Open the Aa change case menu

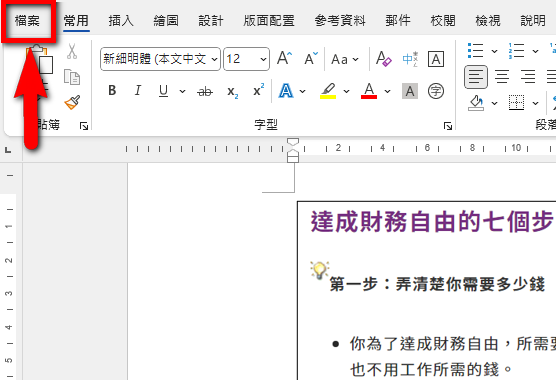click(x=345, y=59)
